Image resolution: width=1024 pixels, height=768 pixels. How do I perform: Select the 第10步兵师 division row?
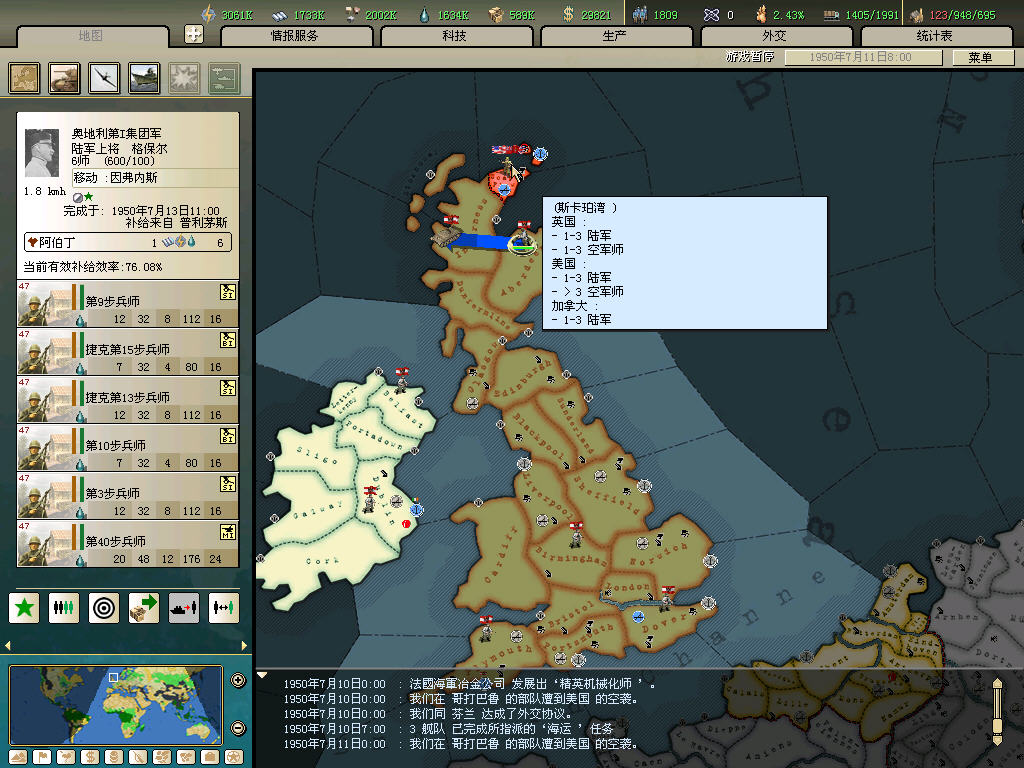tap(128, 447)
